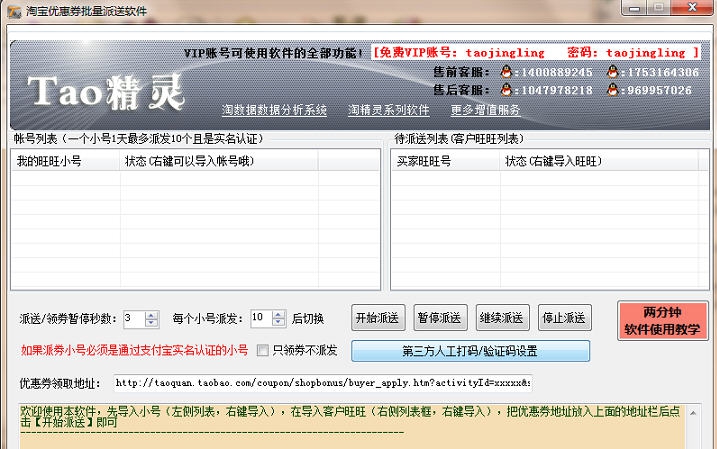
Task: Minimize the 淘宝优惠券批量派送软件 window
Action: (x=634, y=8)
